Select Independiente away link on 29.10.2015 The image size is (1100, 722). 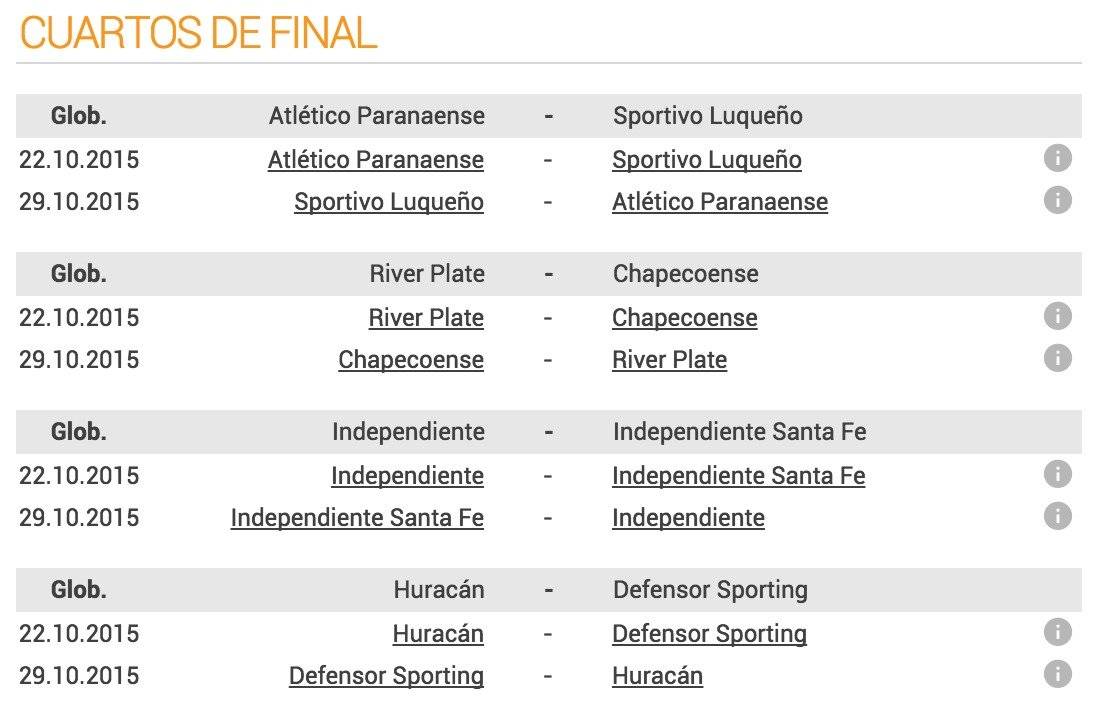688,518
